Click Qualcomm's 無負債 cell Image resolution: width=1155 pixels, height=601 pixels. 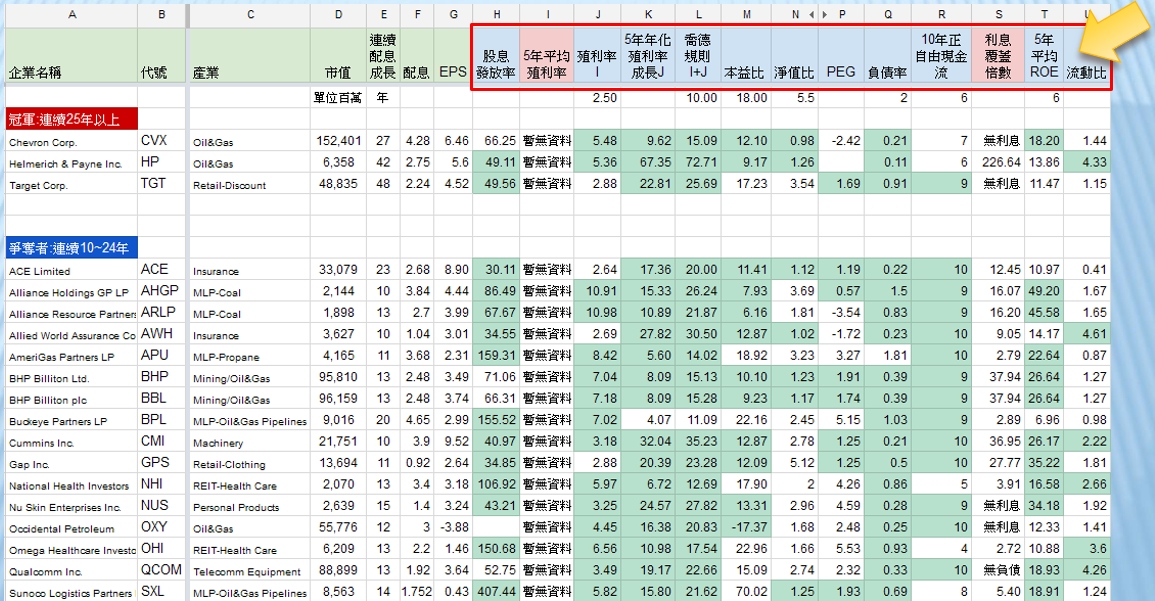click(x=998, y=570)
